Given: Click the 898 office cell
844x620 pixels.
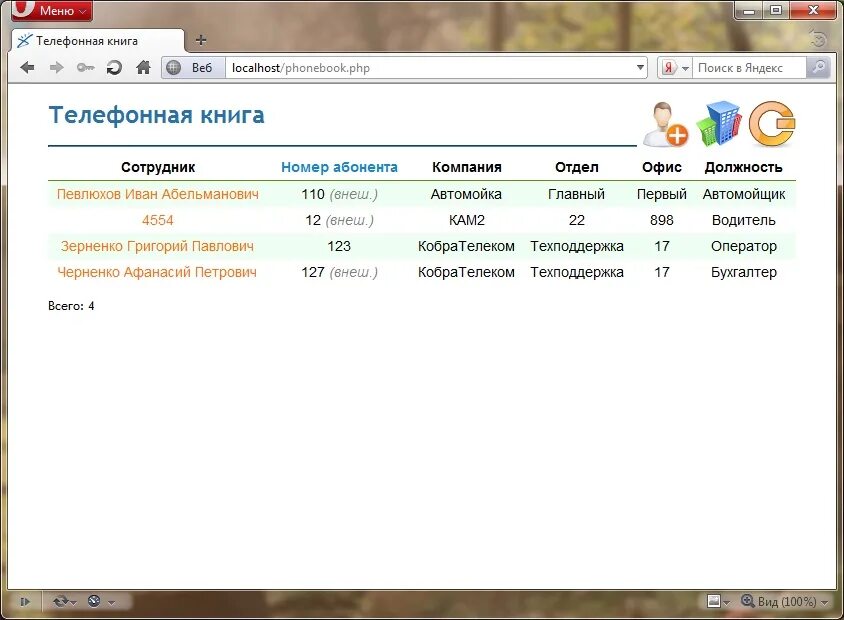Looking at the screenshot, I should point(662,220).
